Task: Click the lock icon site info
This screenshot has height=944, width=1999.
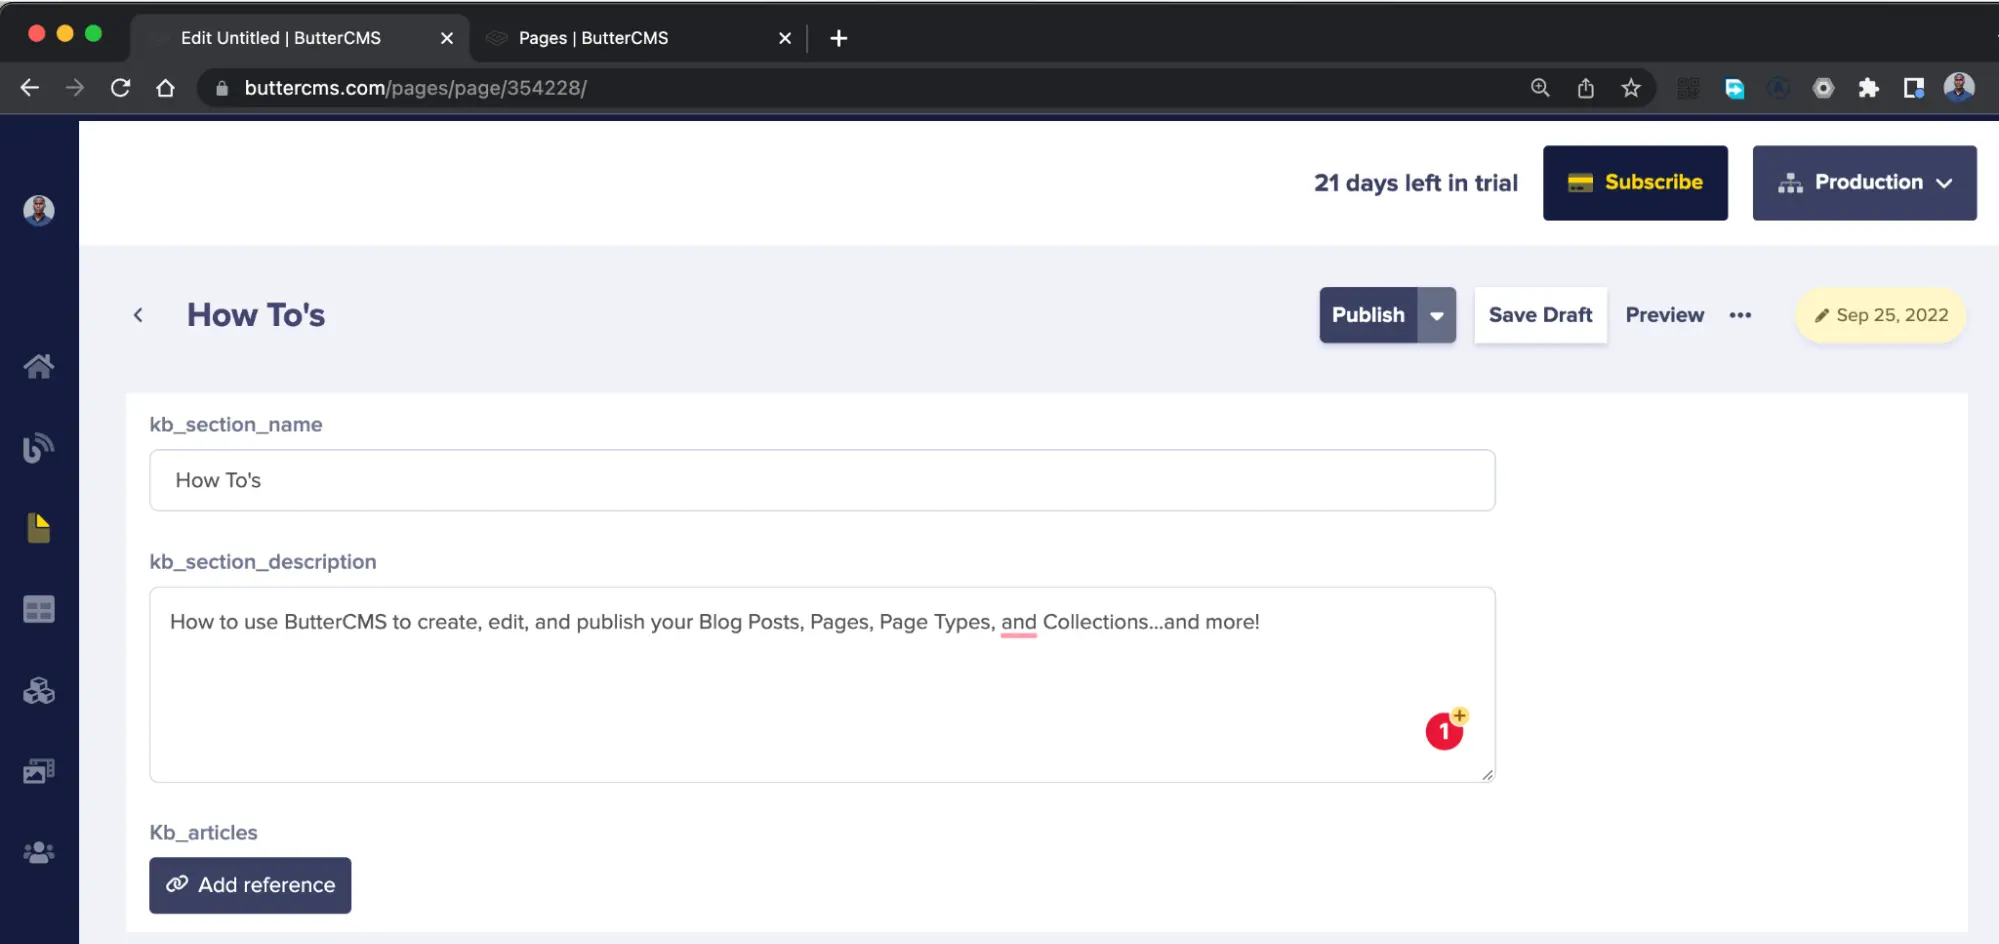Action: click(222, 88)
